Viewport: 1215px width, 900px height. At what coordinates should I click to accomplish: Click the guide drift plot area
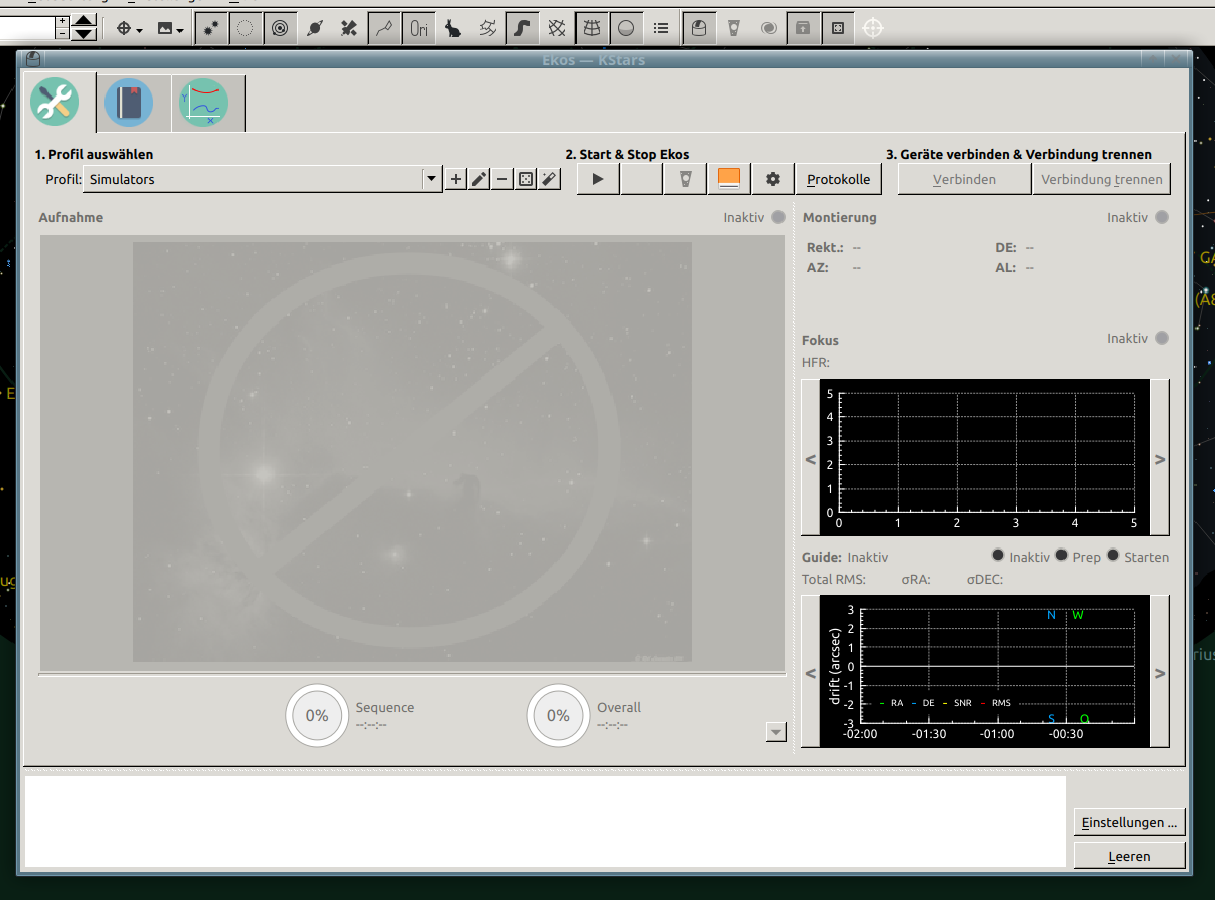985,671
